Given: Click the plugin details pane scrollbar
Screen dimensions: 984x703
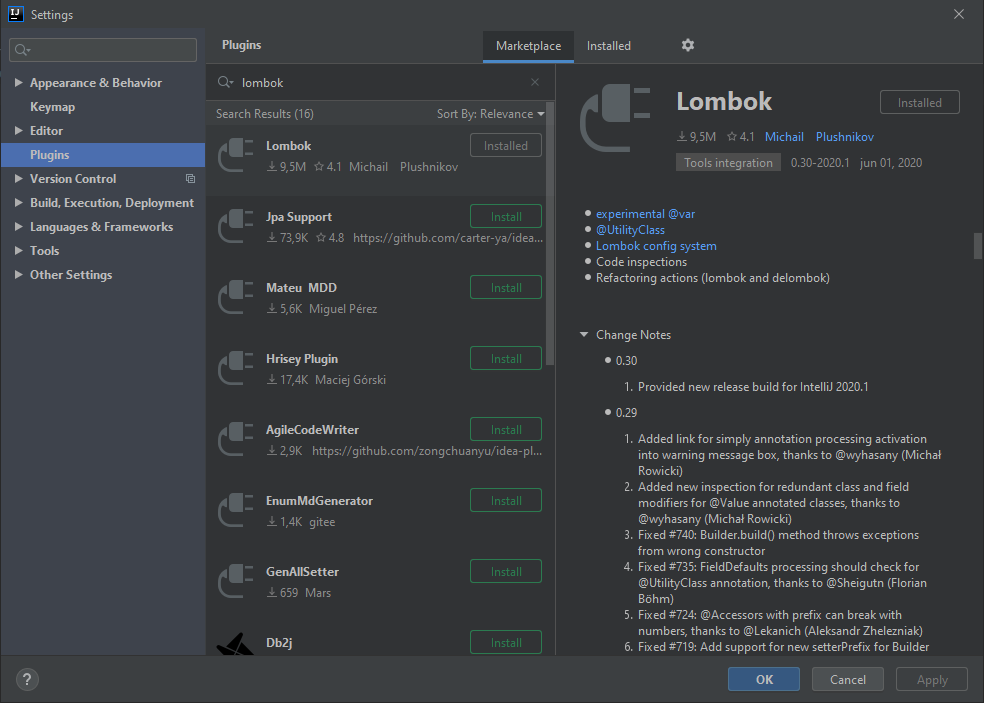Looking at the screenshot, I should click(977, 246).
